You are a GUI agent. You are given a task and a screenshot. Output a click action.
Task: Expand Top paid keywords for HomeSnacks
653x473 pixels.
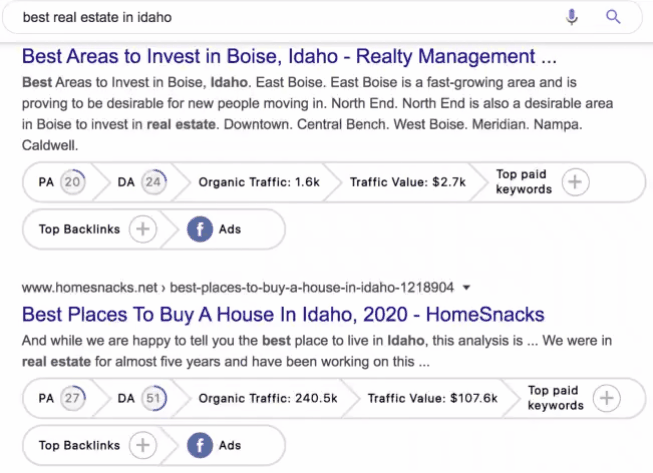click(x=607, y=398)
